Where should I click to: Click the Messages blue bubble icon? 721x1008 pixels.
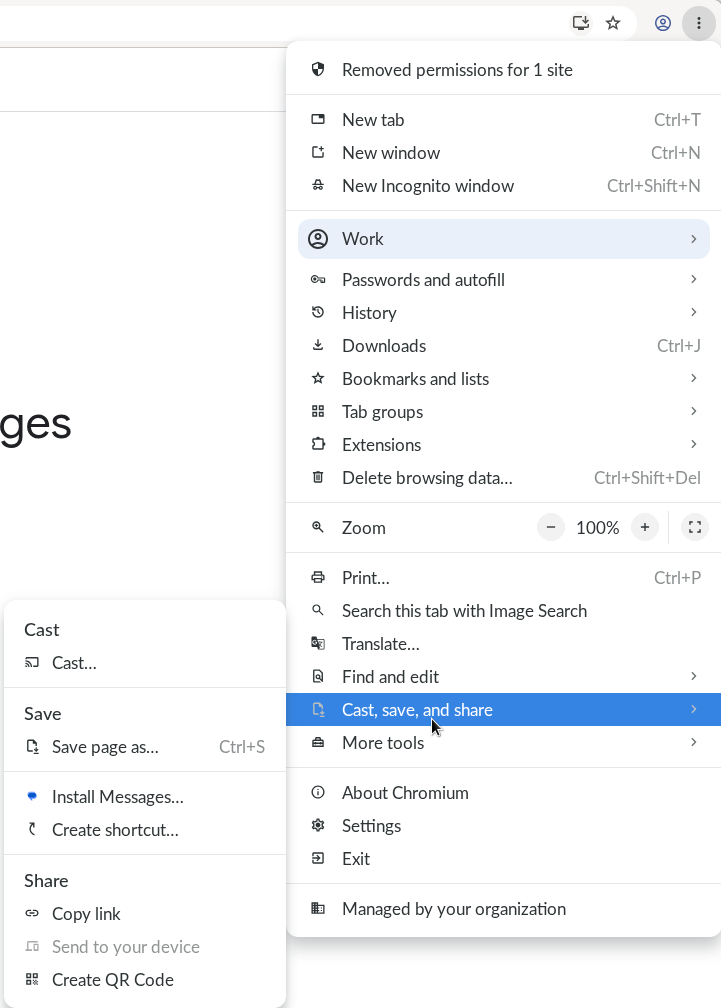tap(32, 796)
